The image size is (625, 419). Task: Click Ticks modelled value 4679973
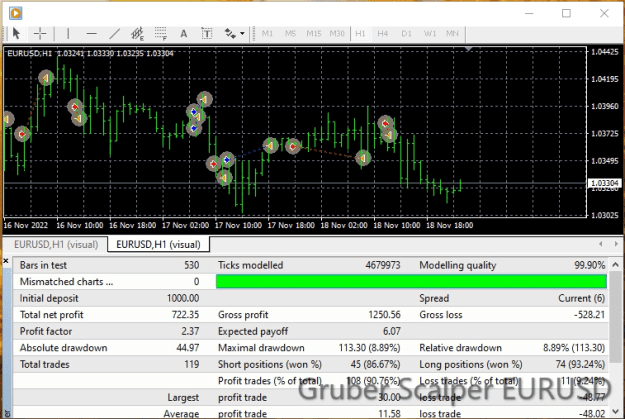(x=383, y=265)
